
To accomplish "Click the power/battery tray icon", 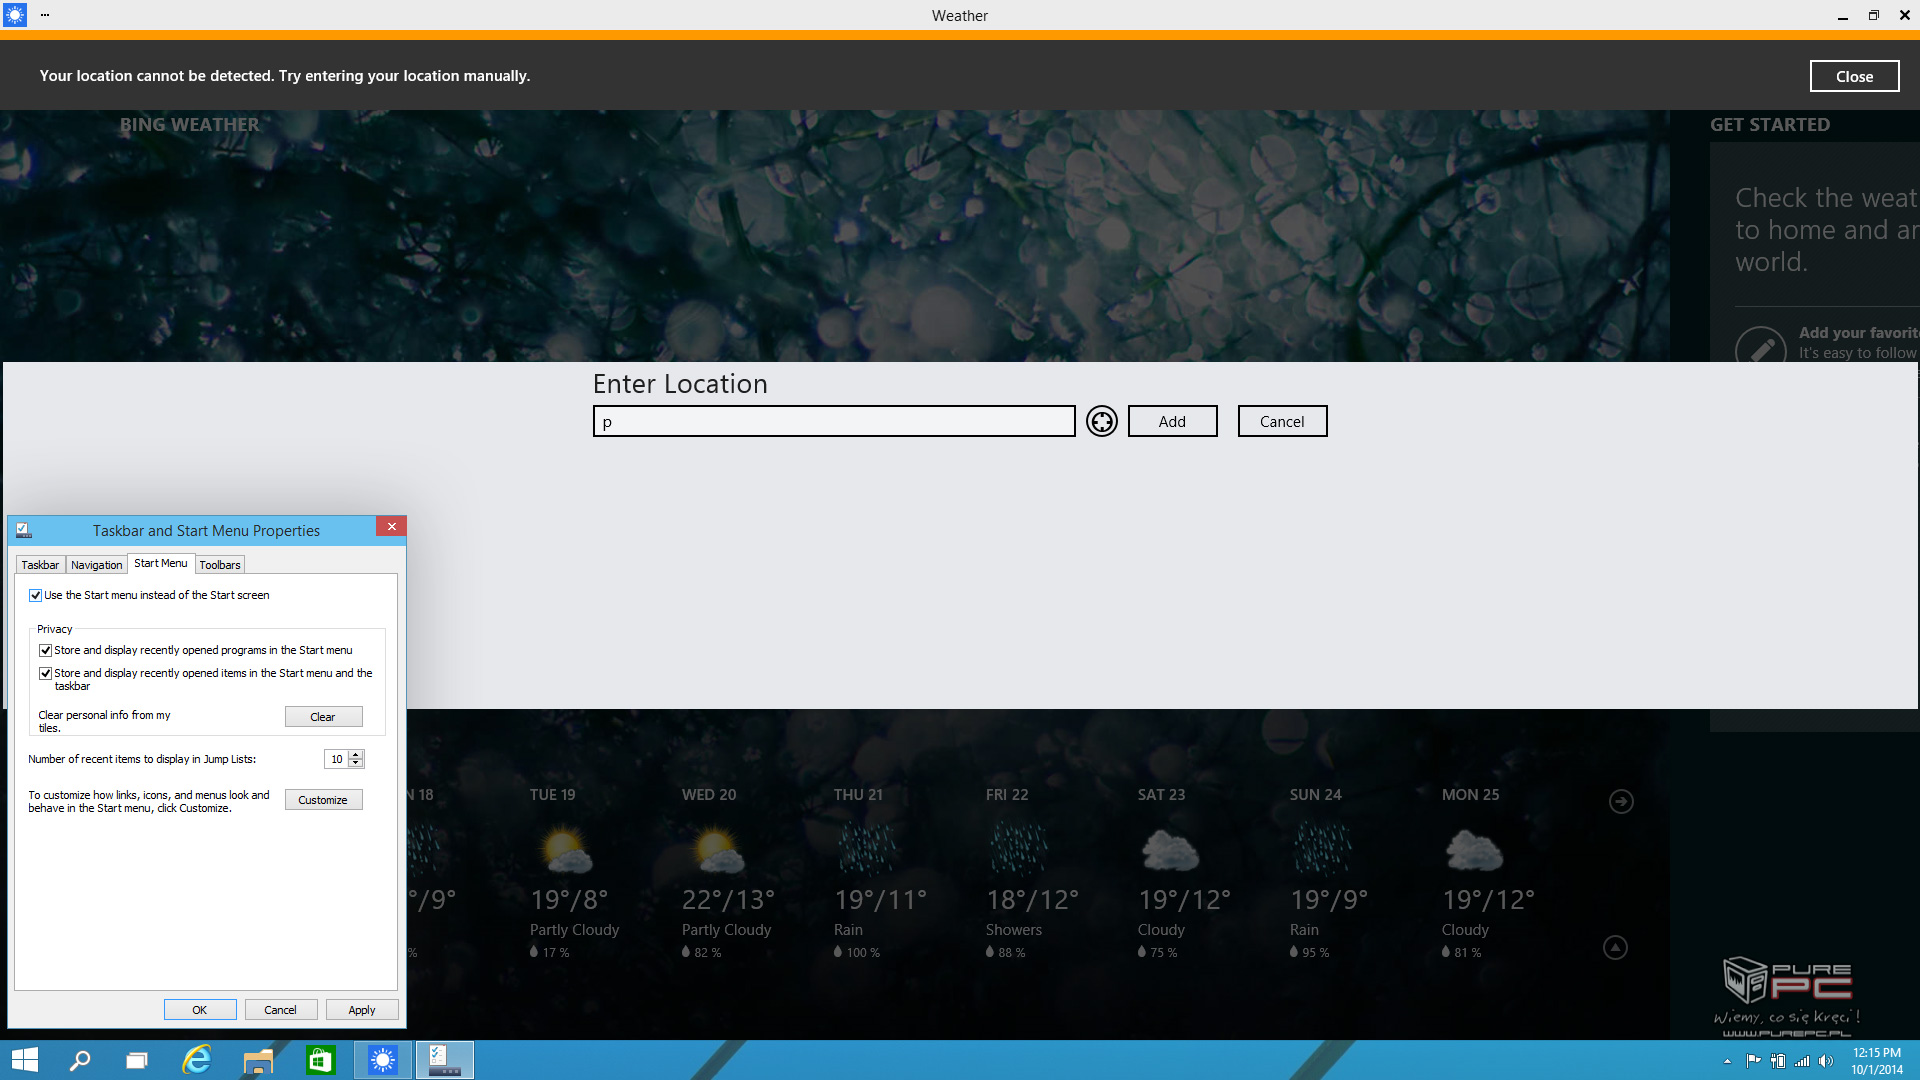I will 1778,1061.
